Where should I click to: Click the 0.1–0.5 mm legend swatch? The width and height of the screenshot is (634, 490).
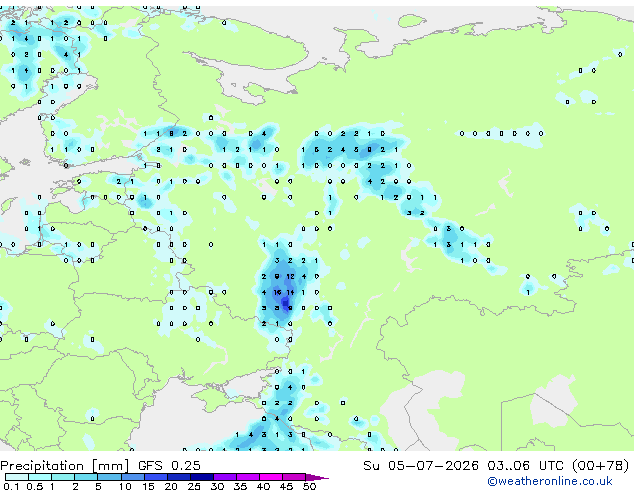tap(17, 477)
